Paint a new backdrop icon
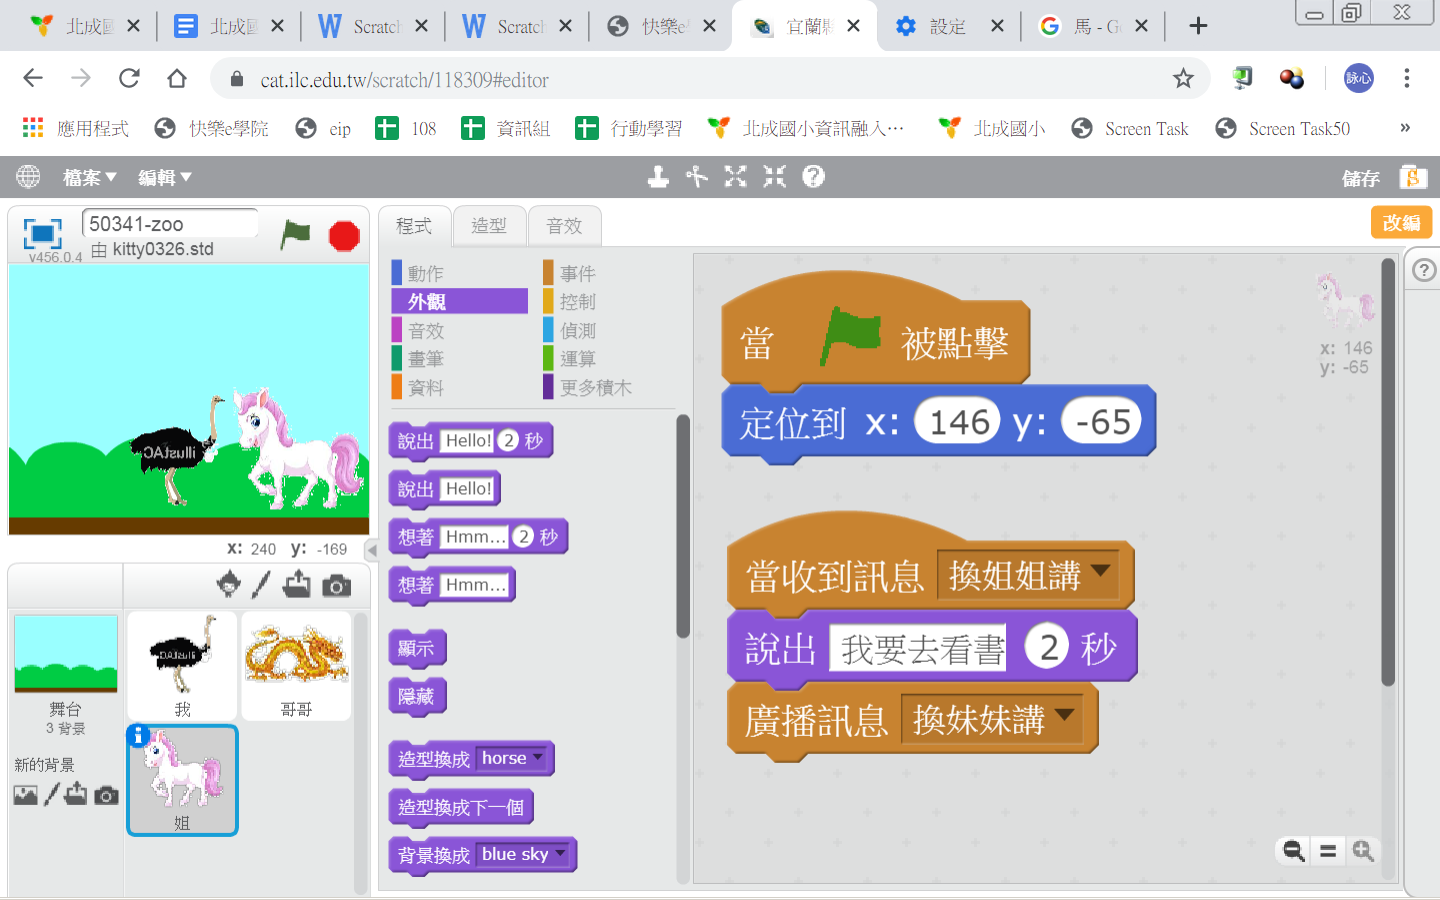 (51, 795)
